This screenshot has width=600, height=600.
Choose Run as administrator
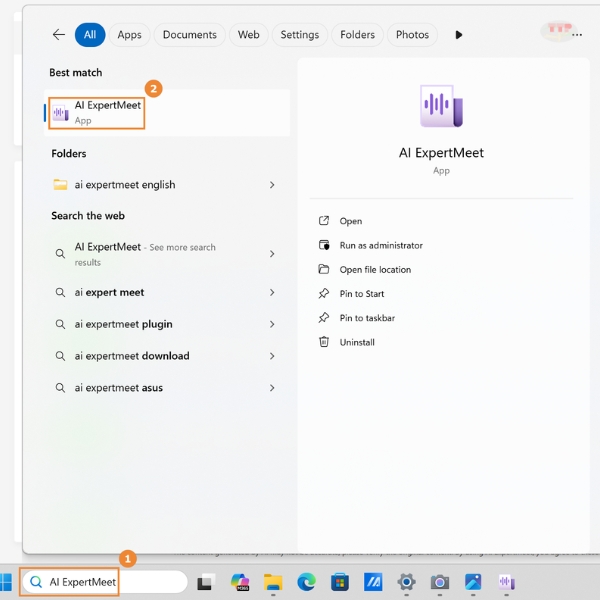[x=380, y=245]
